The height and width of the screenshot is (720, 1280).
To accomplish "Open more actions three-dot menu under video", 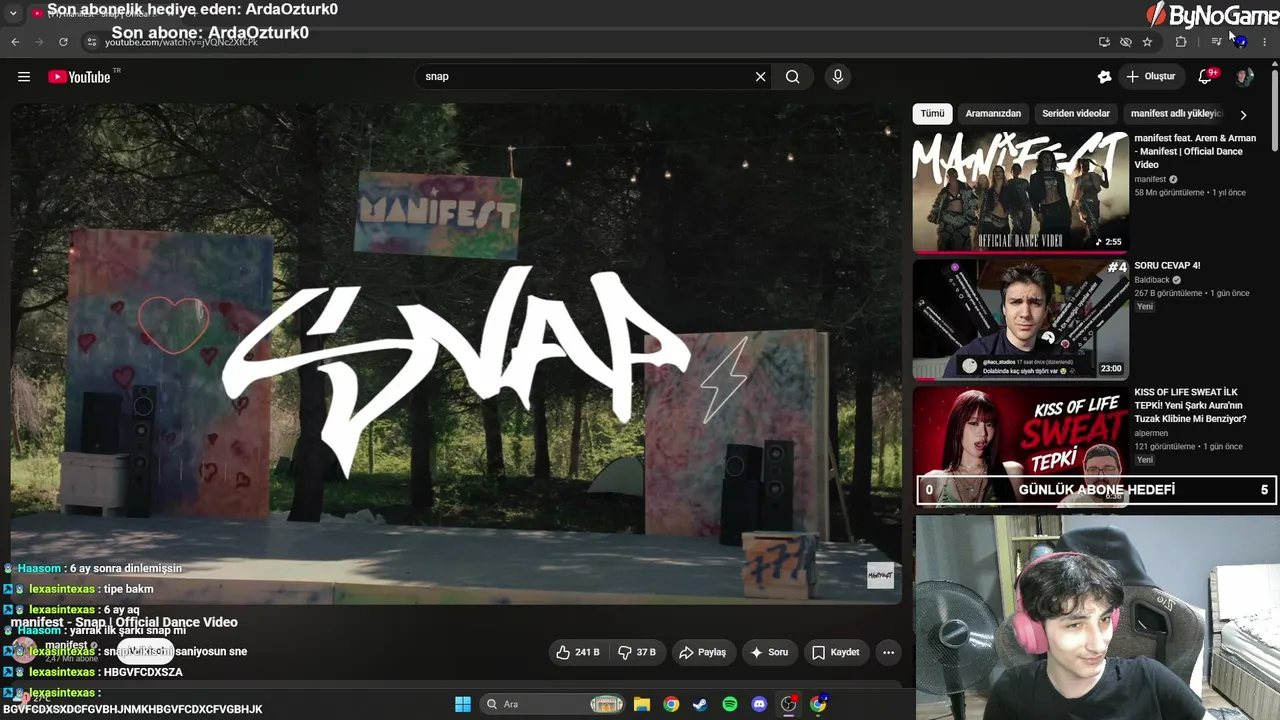I will (888, 652).
